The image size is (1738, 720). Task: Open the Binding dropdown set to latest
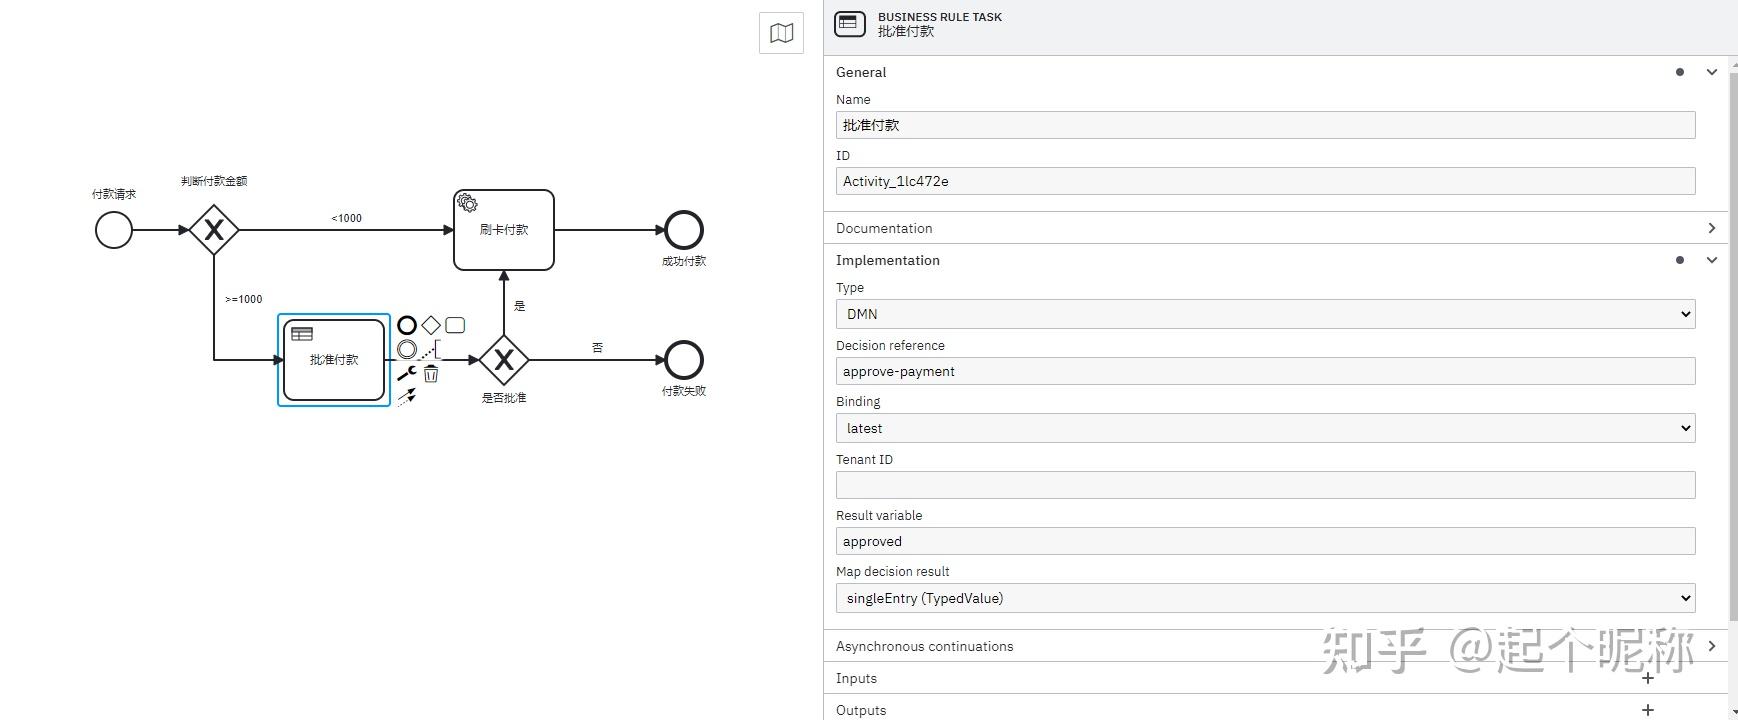point(1265,428)
